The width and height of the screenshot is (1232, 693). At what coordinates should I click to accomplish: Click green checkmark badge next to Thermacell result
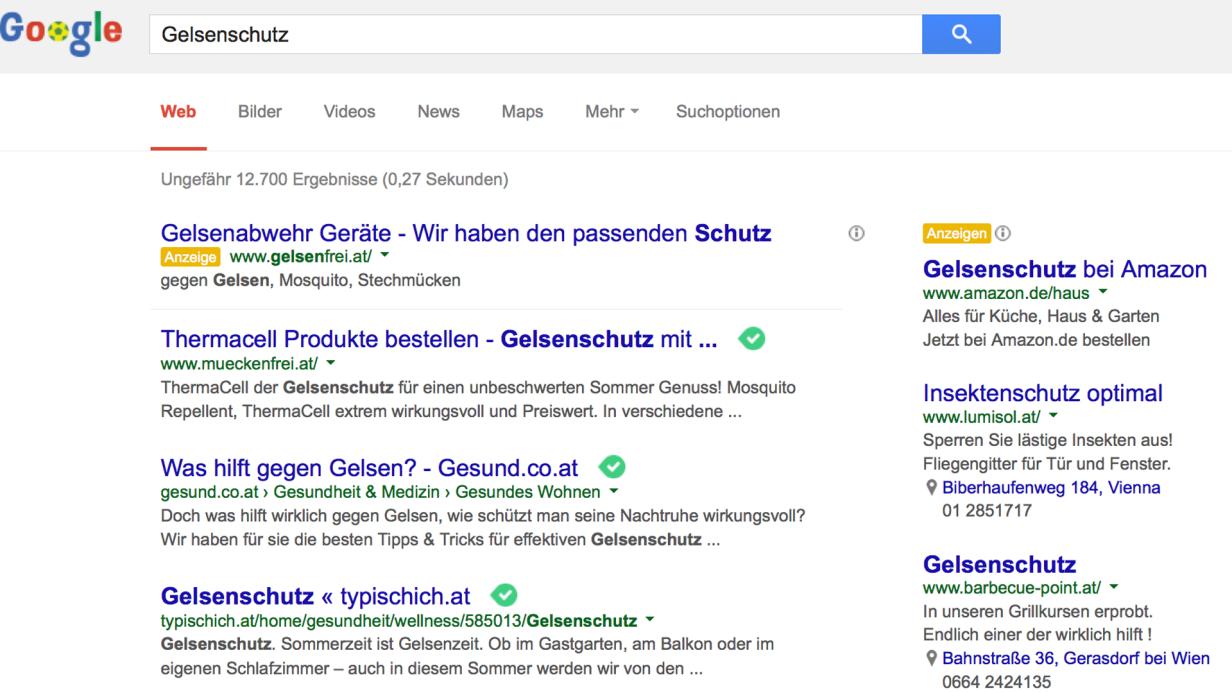click(x=751, y=339)
